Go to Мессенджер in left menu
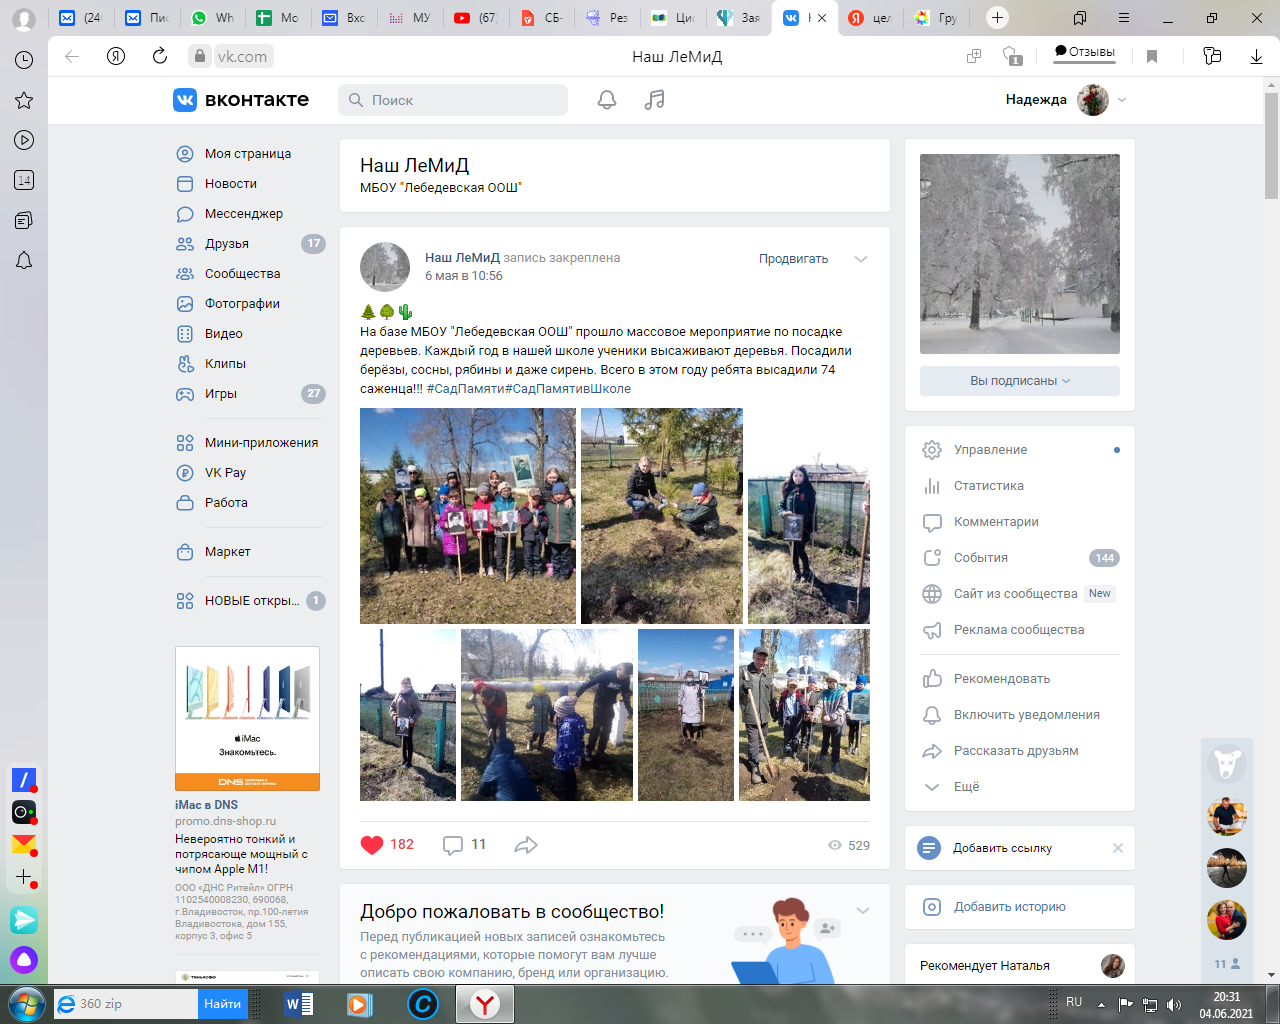This screenshot has width=1280, height=1024. pos(243,214)
